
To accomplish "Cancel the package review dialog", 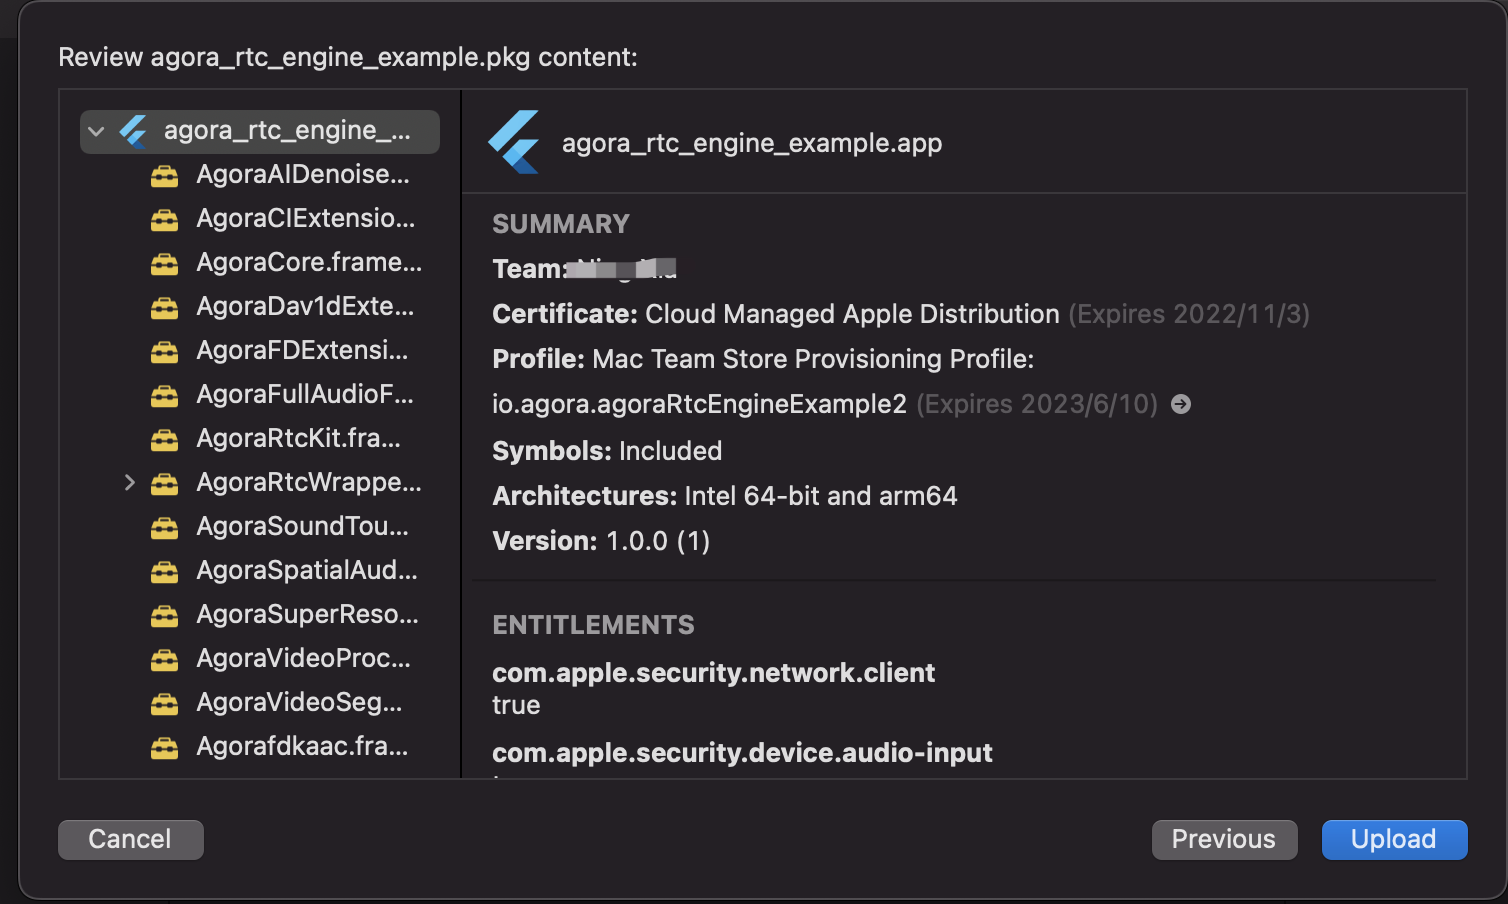I will (130, 839).
